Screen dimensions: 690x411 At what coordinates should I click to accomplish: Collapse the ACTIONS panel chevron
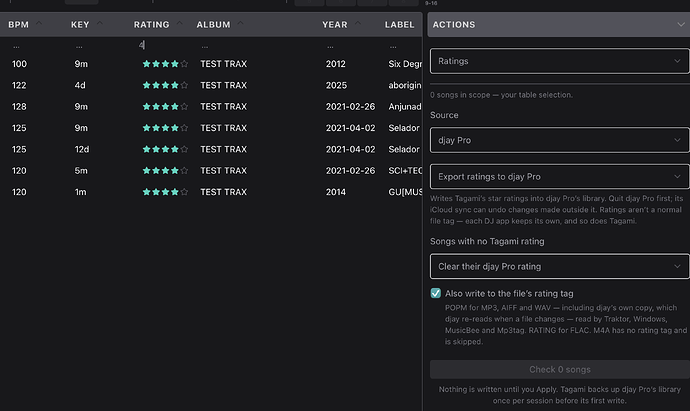681,25
